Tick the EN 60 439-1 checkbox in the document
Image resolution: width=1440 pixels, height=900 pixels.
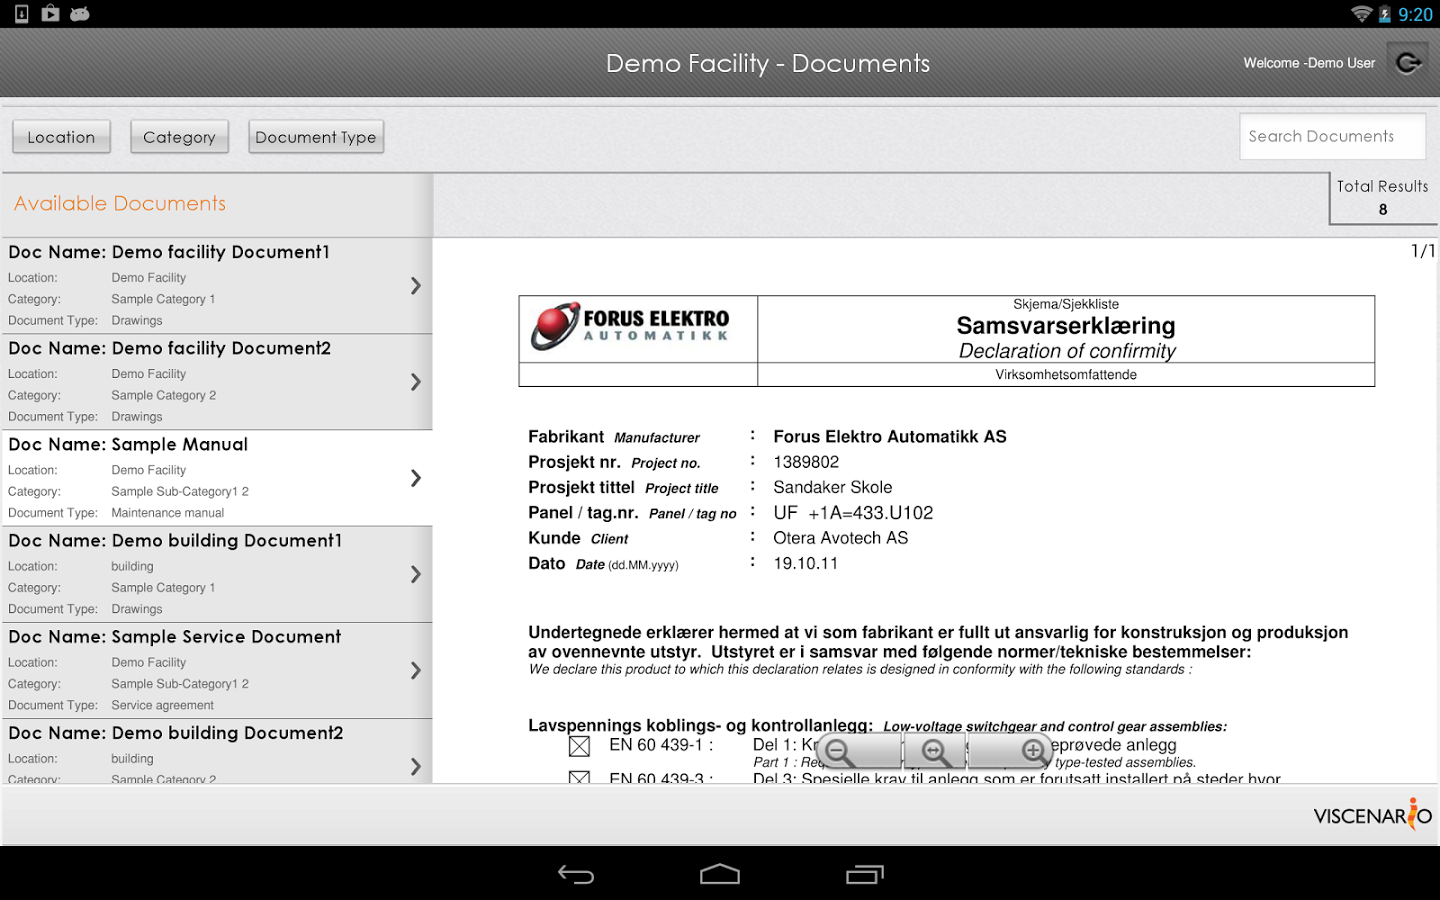(579, 746)
